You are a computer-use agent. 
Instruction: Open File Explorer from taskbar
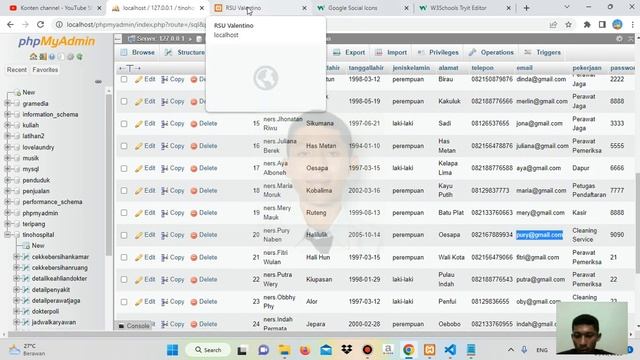[x=284, y=350]
